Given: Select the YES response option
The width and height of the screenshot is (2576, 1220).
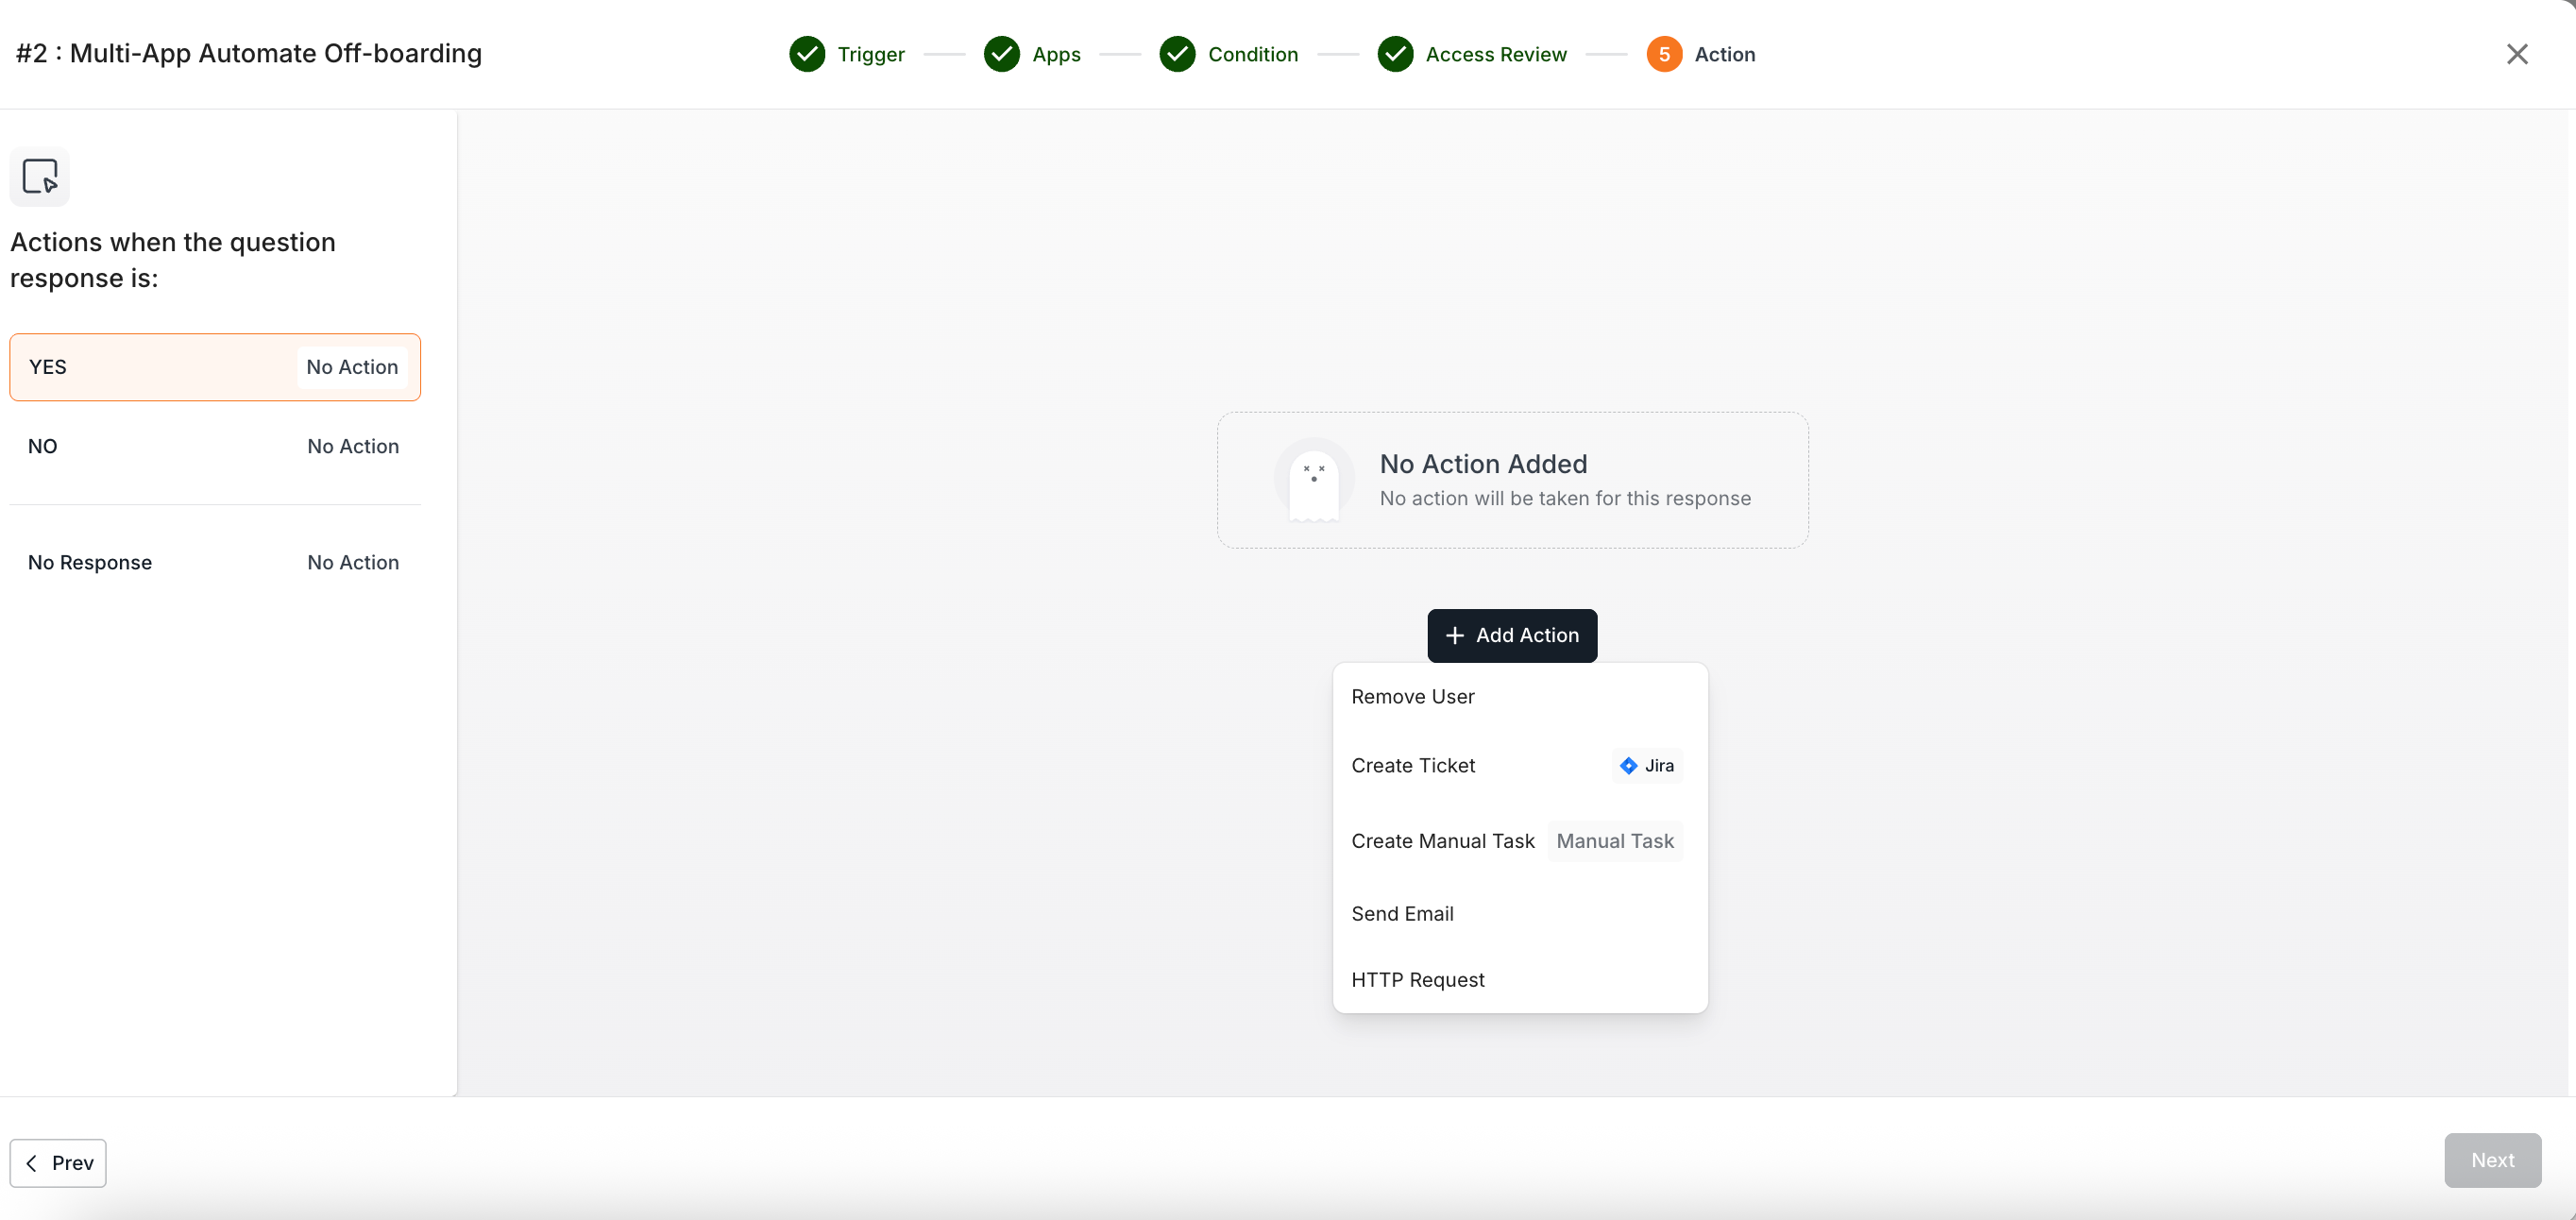Looking at the screenshot, I should [x=214, y=367].
